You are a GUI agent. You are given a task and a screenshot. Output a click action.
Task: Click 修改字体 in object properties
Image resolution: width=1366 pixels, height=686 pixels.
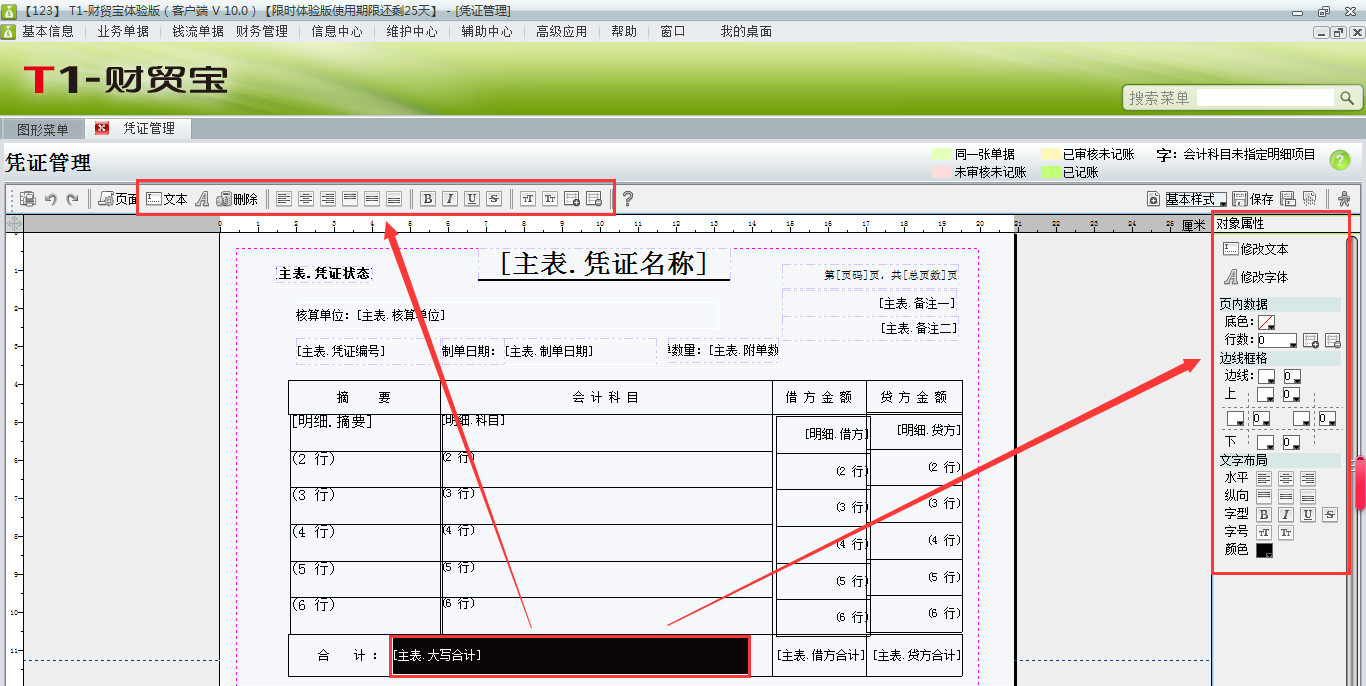coord(1256,277)
